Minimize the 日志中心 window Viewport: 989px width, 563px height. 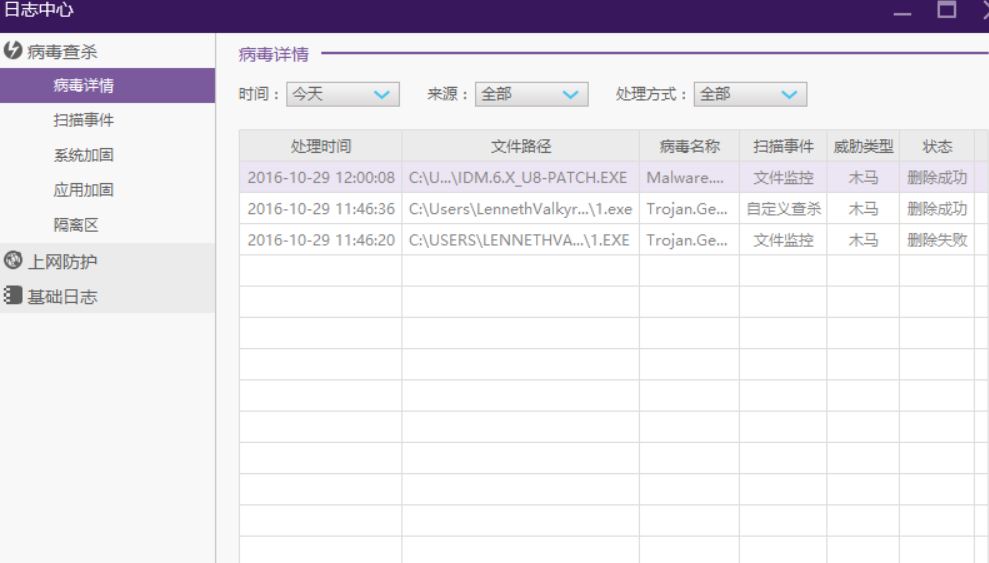[903, 13]
